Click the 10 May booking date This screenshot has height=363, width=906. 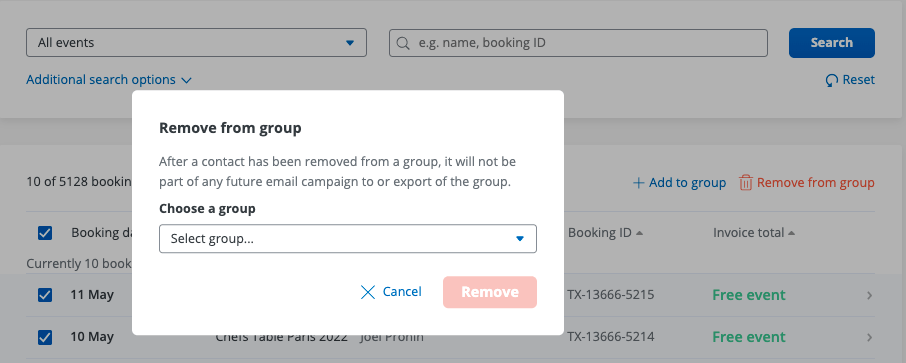point(92,337)
